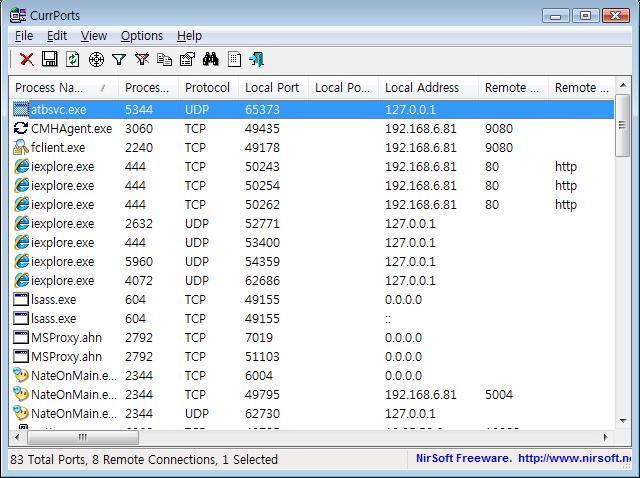The image size is (640, 478).
Task: Click local port 53400 cell
Action: click(x=262, y=242)
